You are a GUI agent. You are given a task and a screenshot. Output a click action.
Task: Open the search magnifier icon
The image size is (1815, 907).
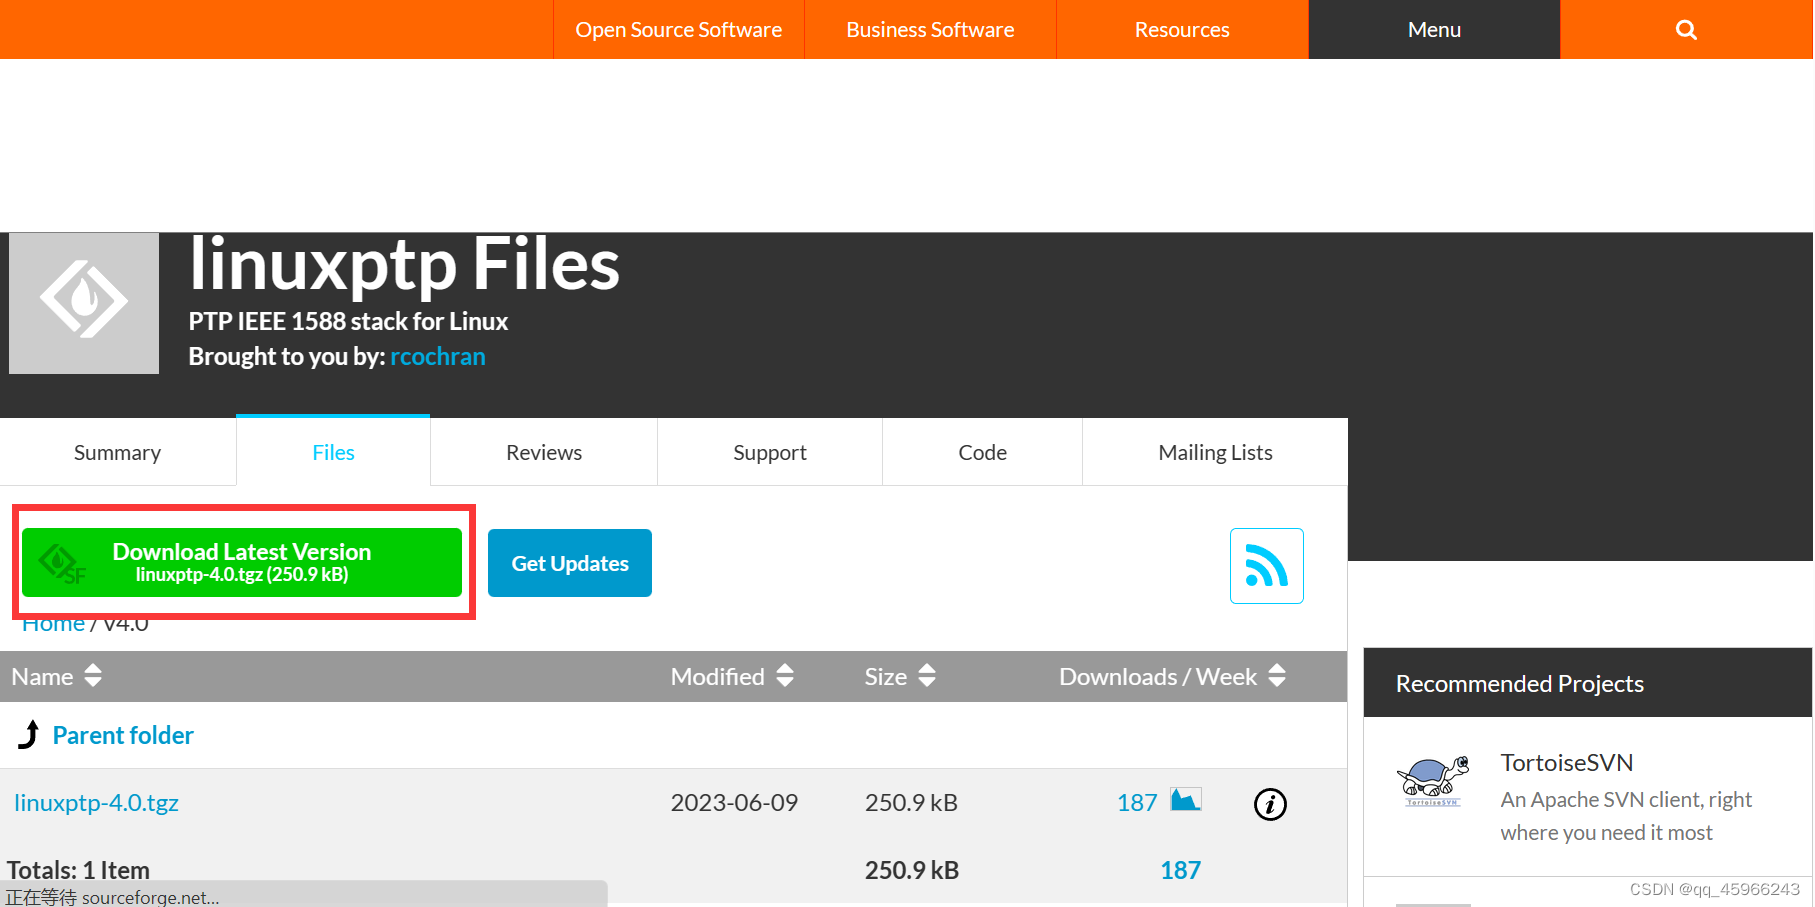[x=1686, y=30]
